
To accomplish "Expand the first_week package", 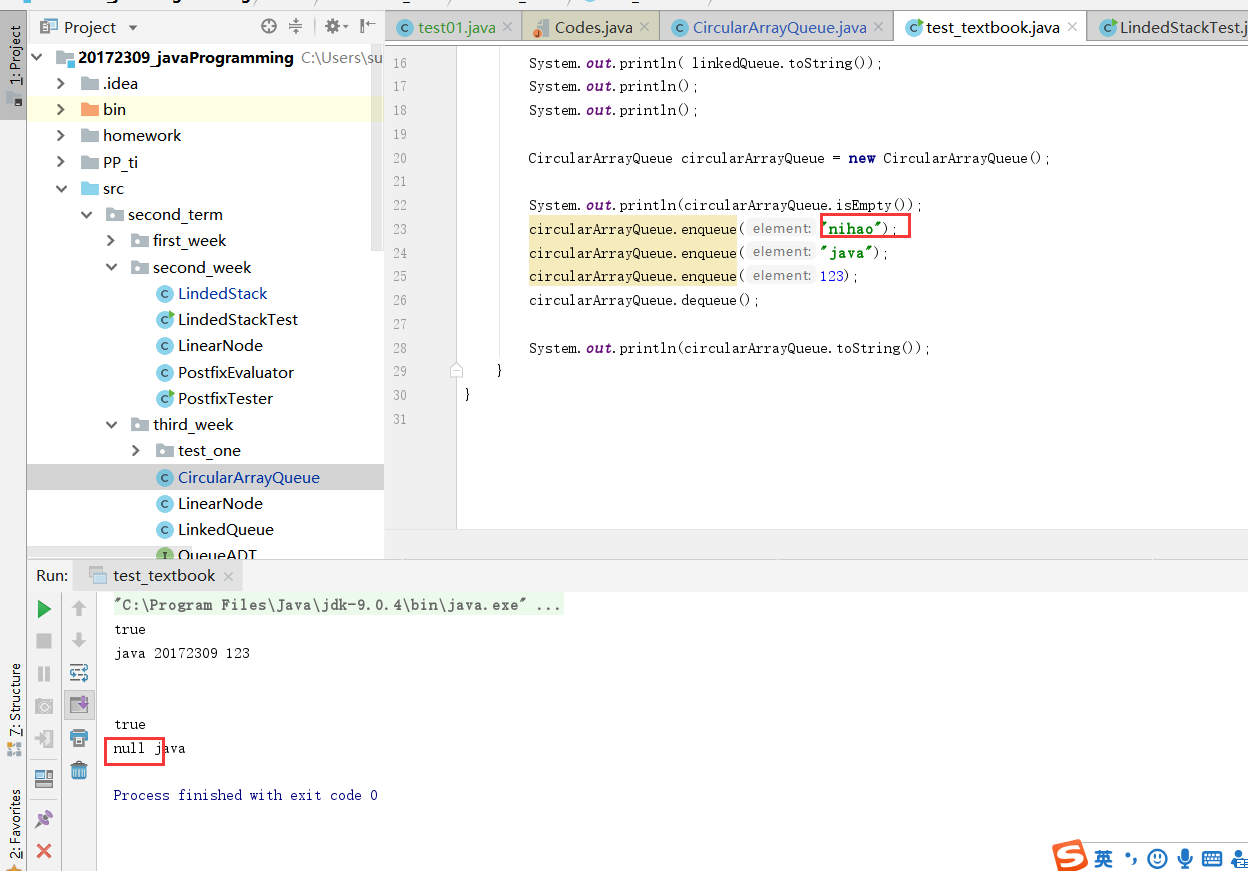I will coord(111,240).
